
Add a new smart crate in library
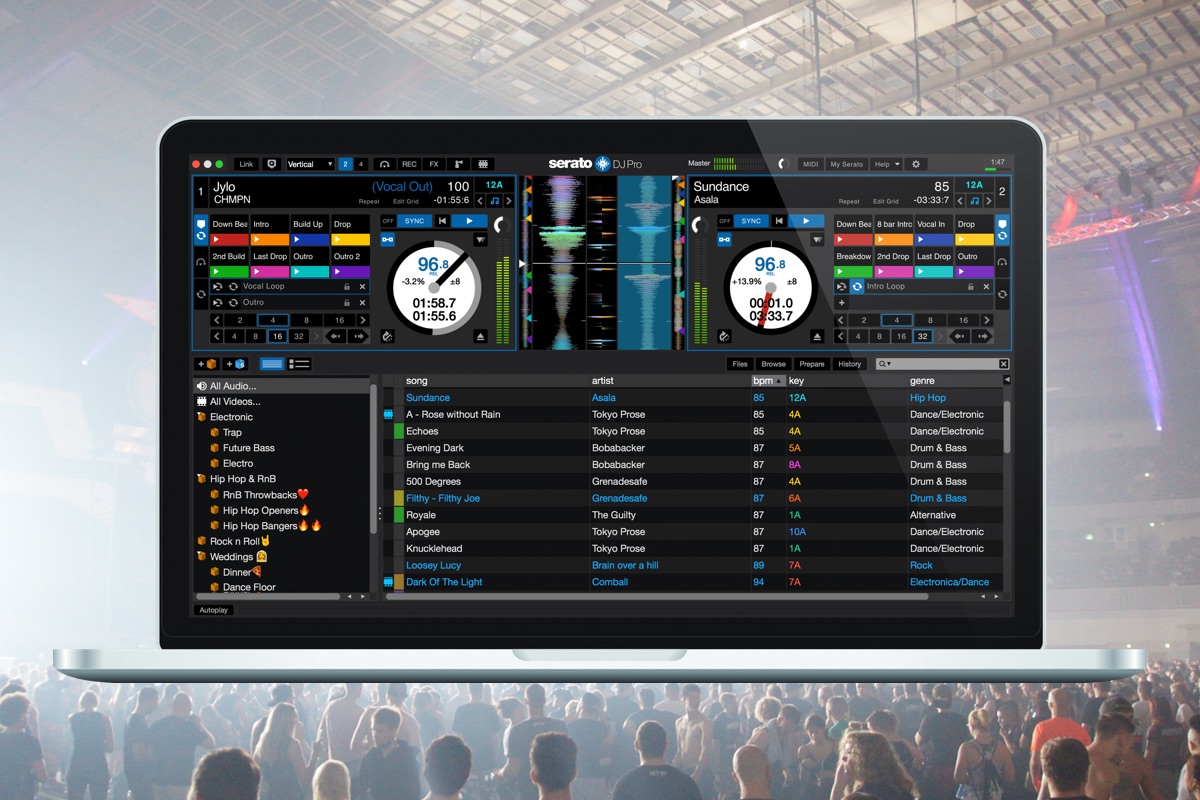[x=235, y=364]
